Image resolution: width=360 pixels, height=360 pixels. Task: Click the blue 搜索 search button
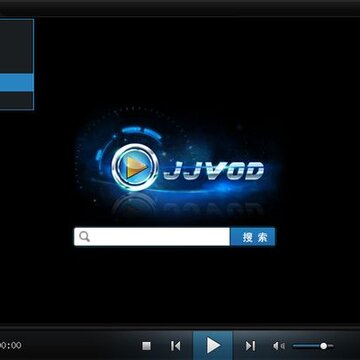pyautogui.click(x=253, y=237)
